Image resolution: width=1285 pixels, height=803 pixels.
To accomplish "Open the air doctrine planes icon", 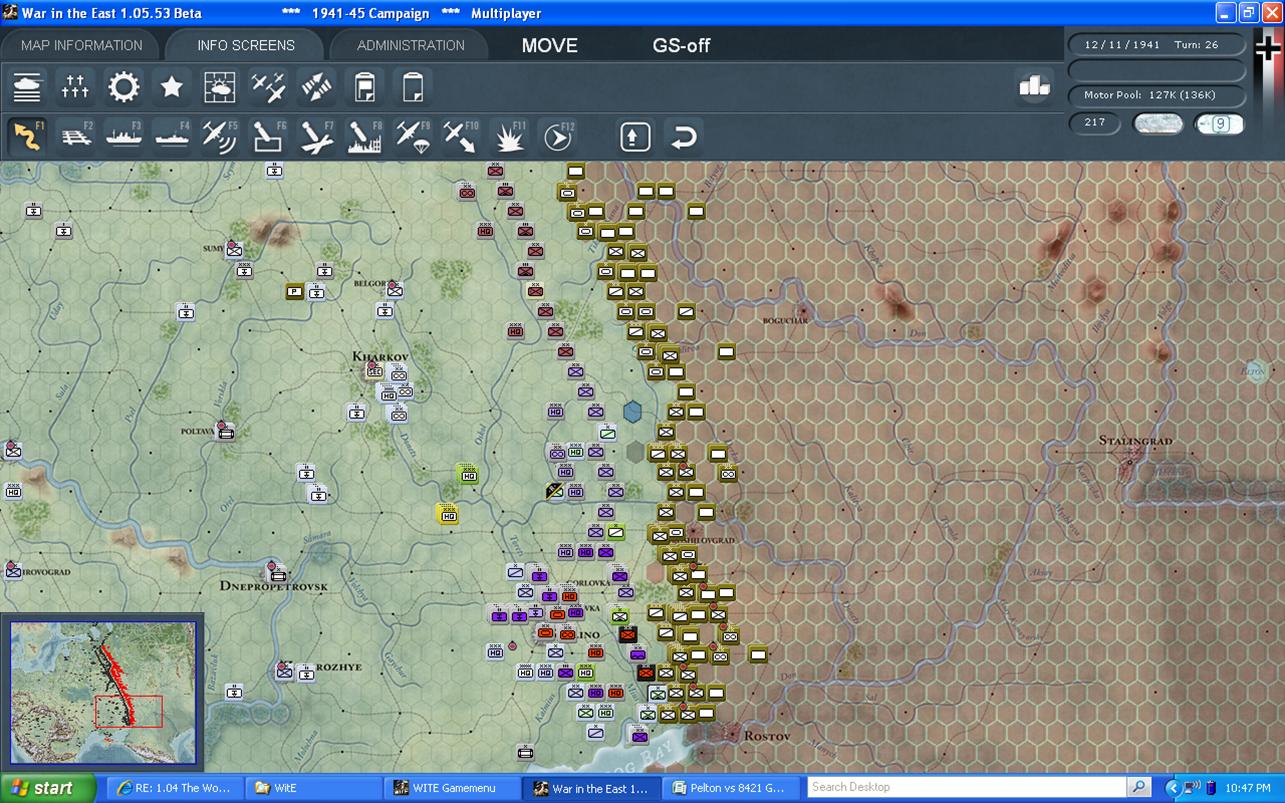I will [268, 87].
